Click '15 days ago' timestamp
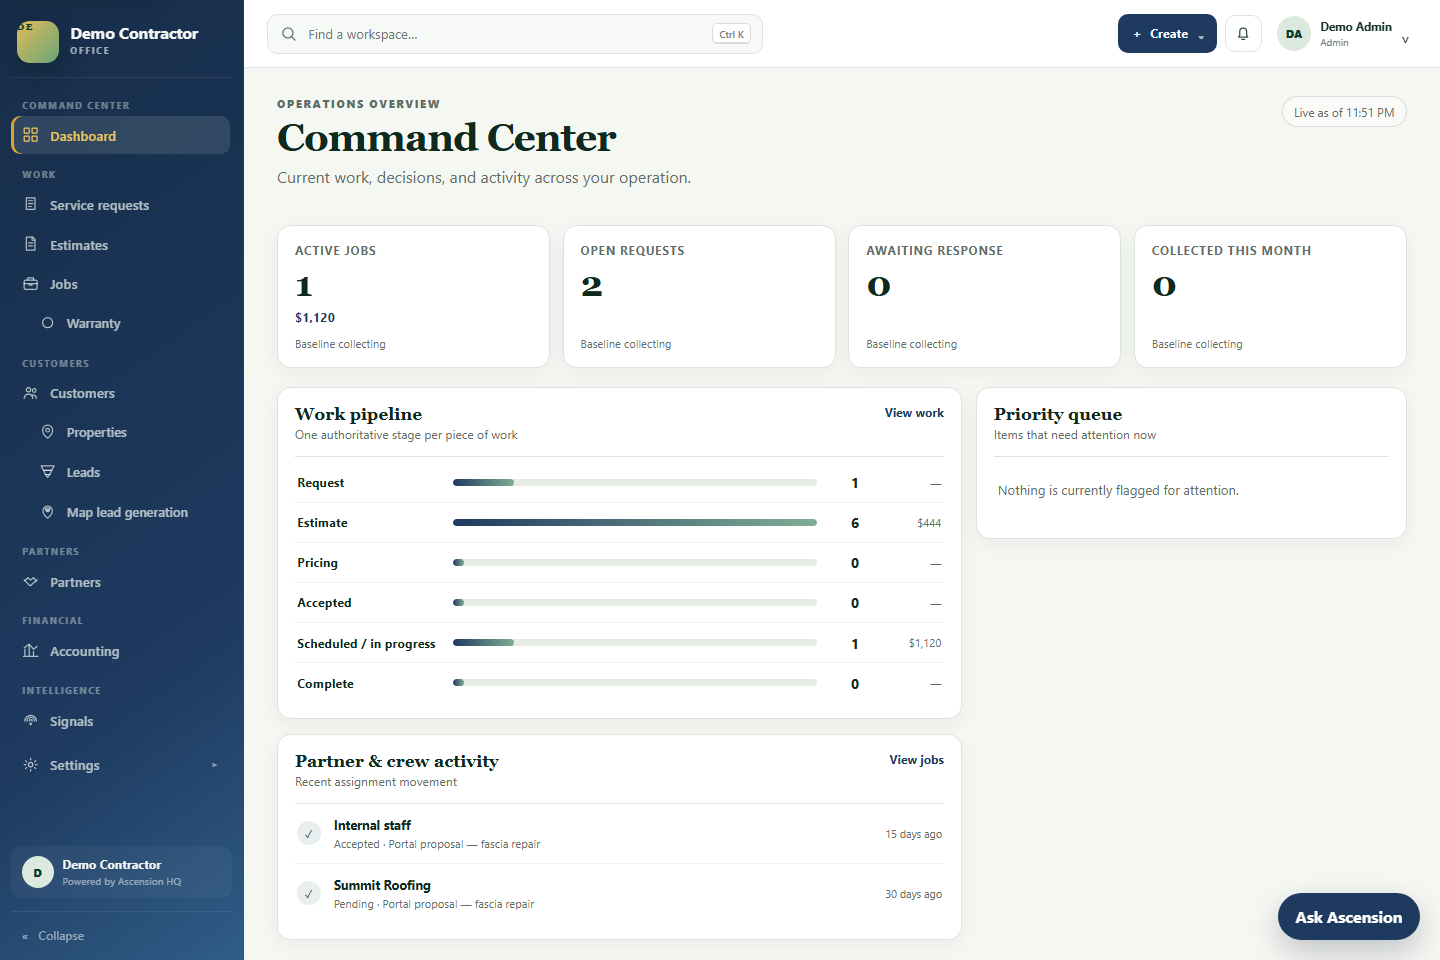The height and width of the screenshot is (960, 1440). coord(913,834)
